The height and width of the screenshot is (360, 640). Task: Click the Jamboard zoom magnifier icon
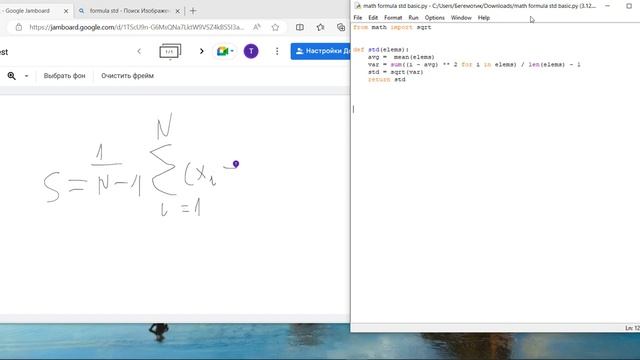11,76
